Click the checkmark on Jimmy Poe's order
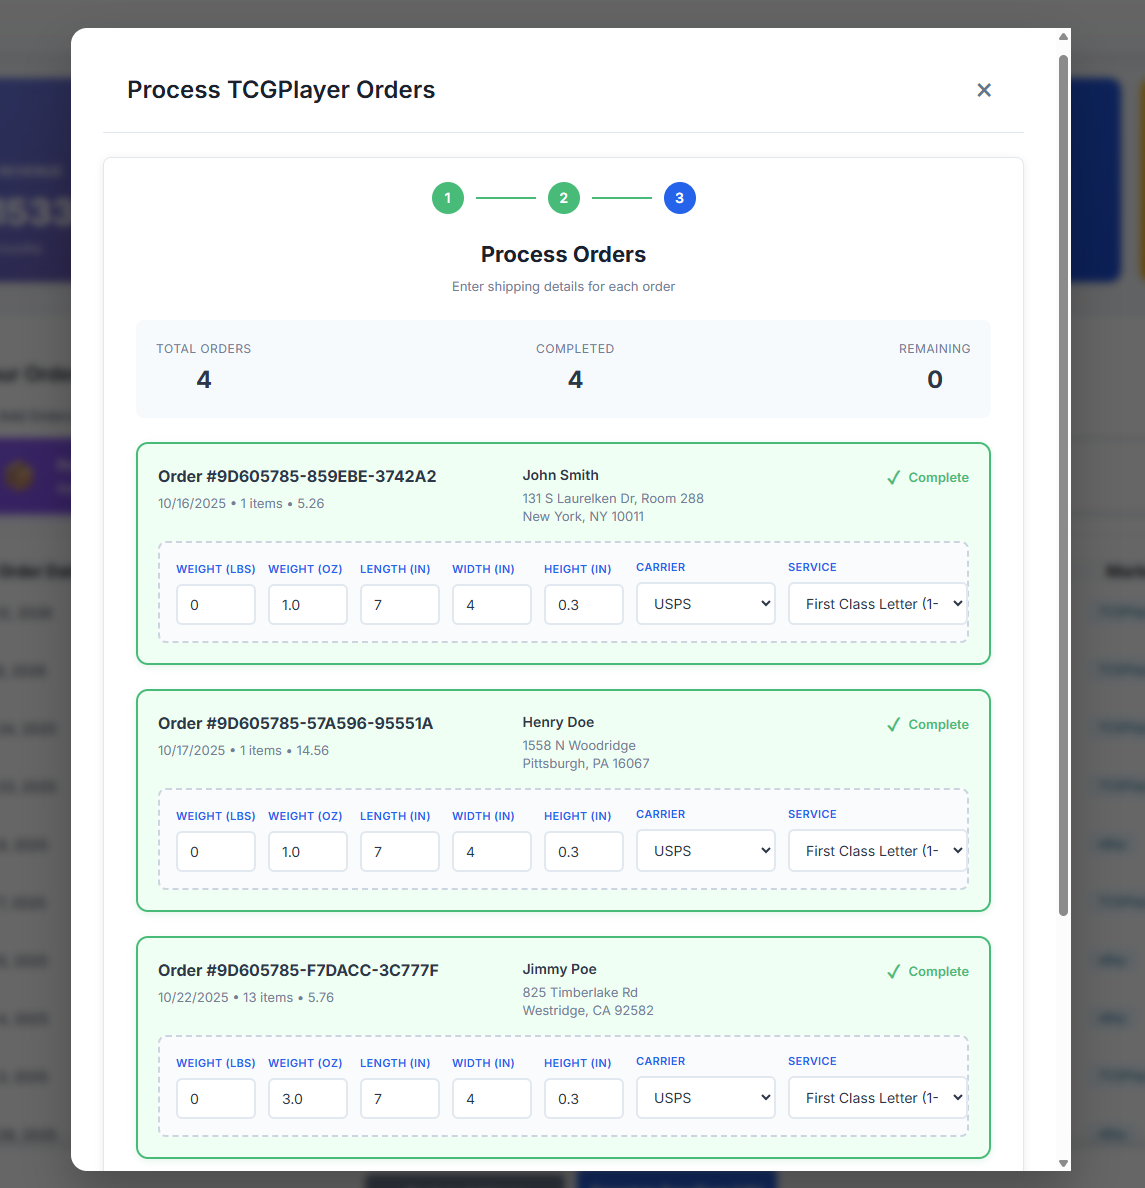 [893, 971]
